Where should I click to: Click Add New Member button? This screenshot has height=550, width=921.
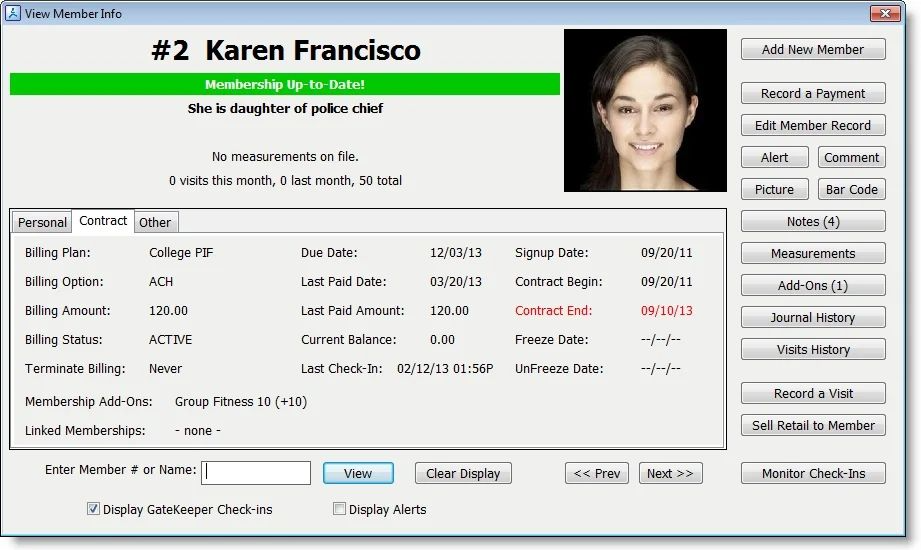point(813,49)
